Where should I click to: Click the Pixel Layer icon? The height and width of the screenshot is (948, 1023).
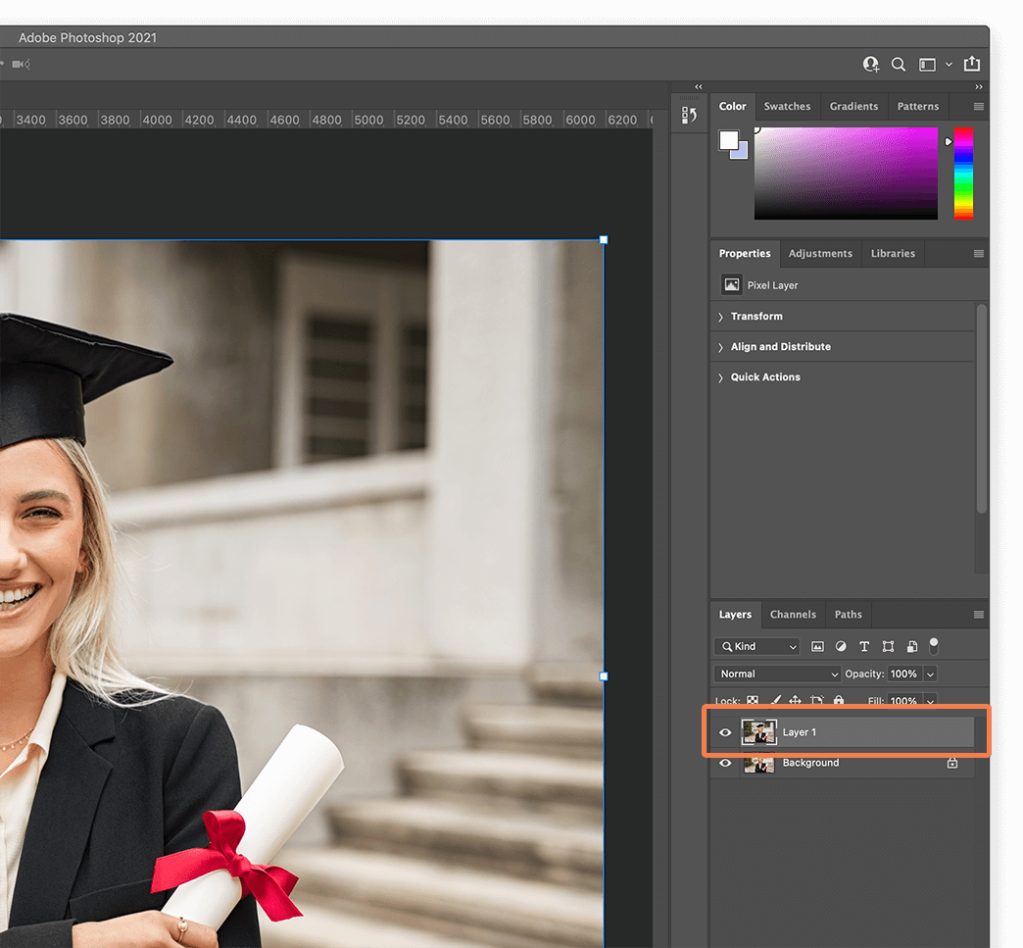(x=731, y=285)
